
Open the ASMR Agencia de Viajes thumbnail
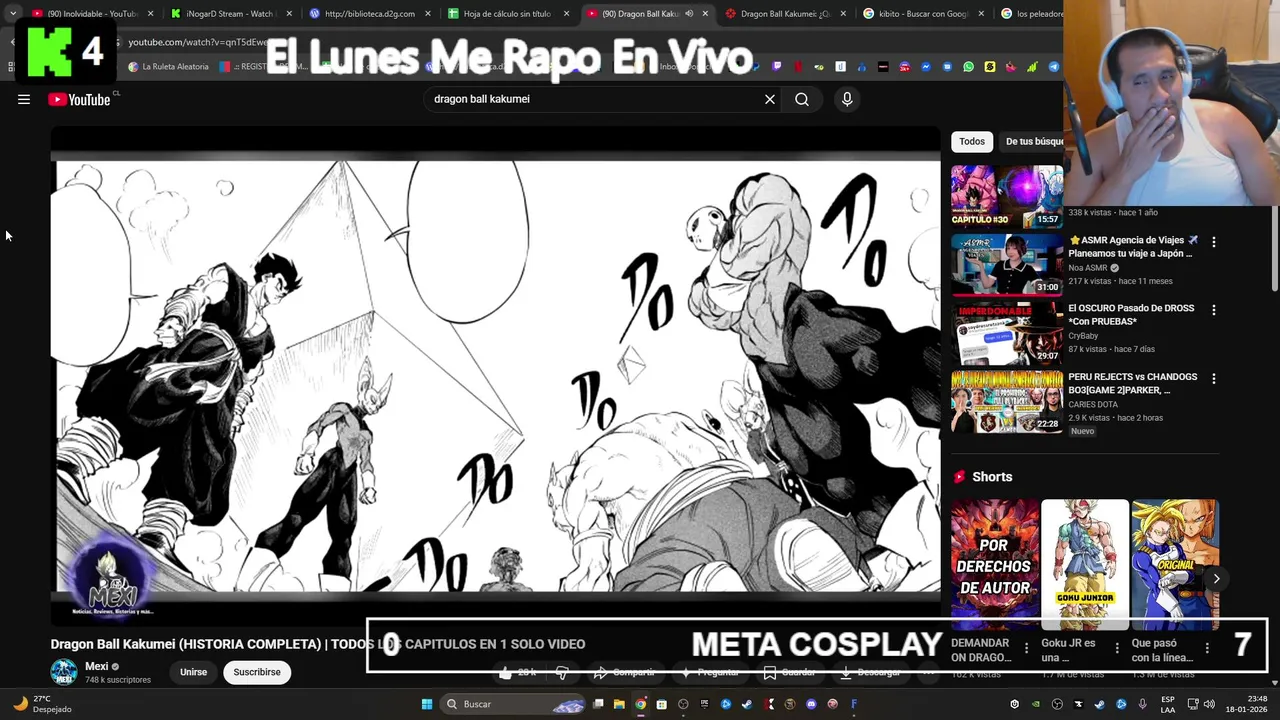coord(1006,265)
